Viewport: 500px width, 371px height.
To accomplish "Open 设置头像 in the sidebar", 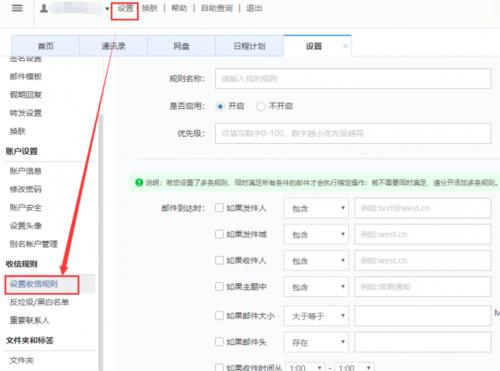I will pos(26,226).
